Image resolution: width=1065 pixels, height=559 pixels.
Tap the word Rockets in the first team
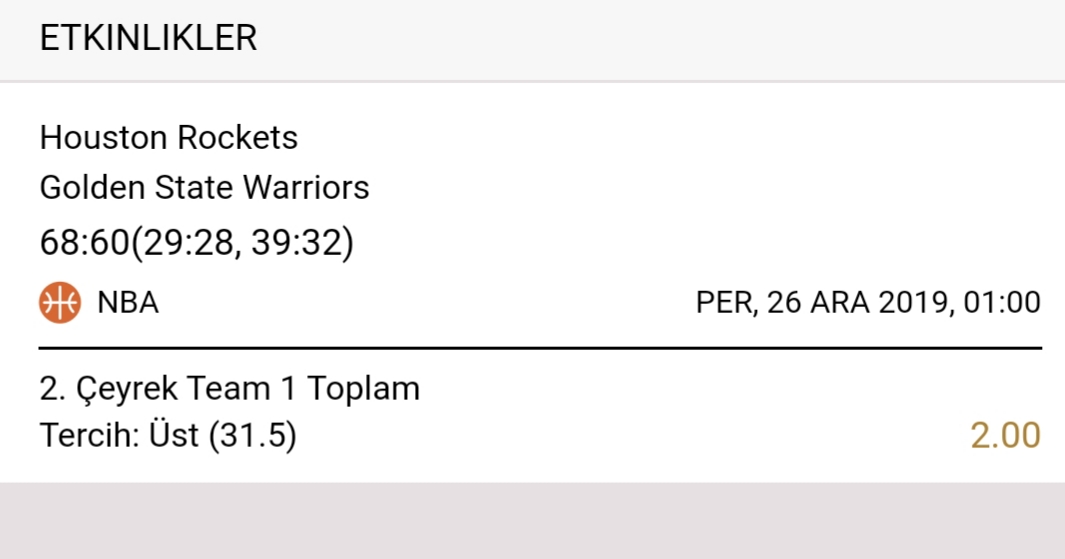click(x=238, y=138)
